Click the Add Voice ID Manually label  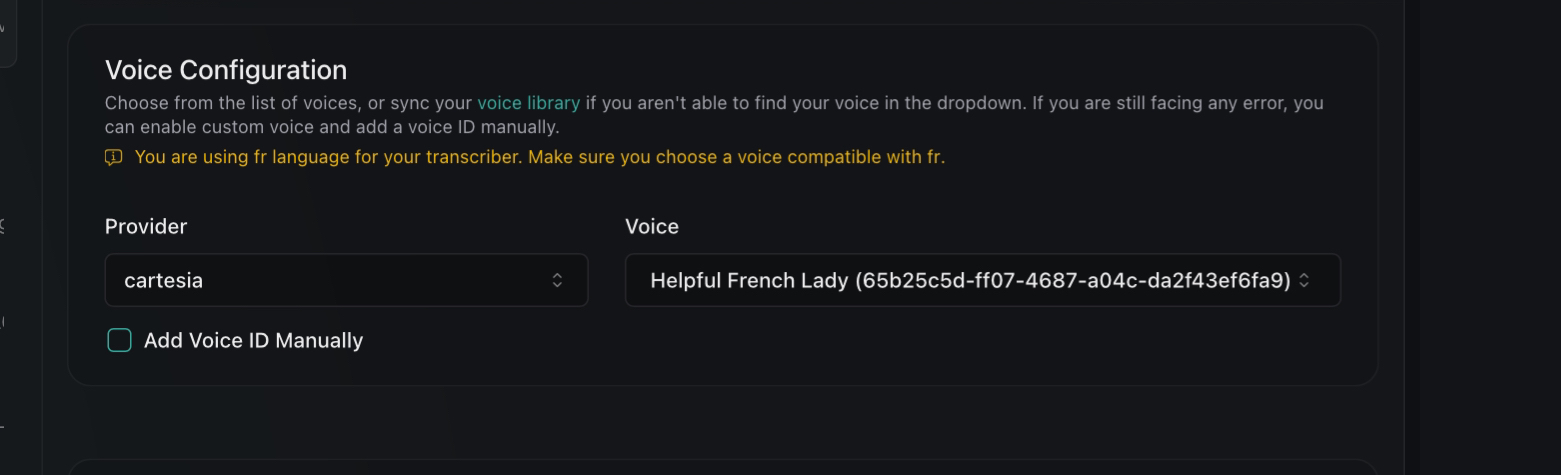(x=253, y=341)
